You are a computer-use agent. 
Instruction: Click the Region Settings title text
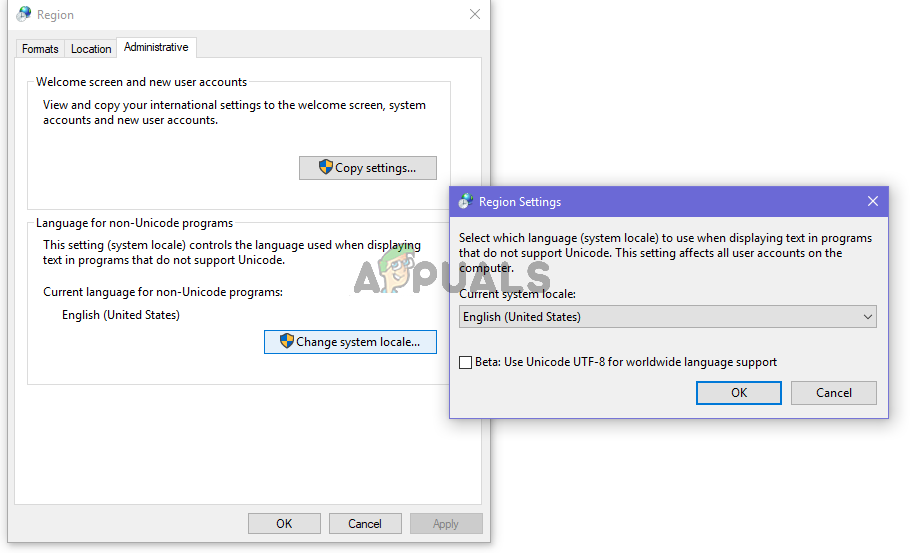point(520,202)
